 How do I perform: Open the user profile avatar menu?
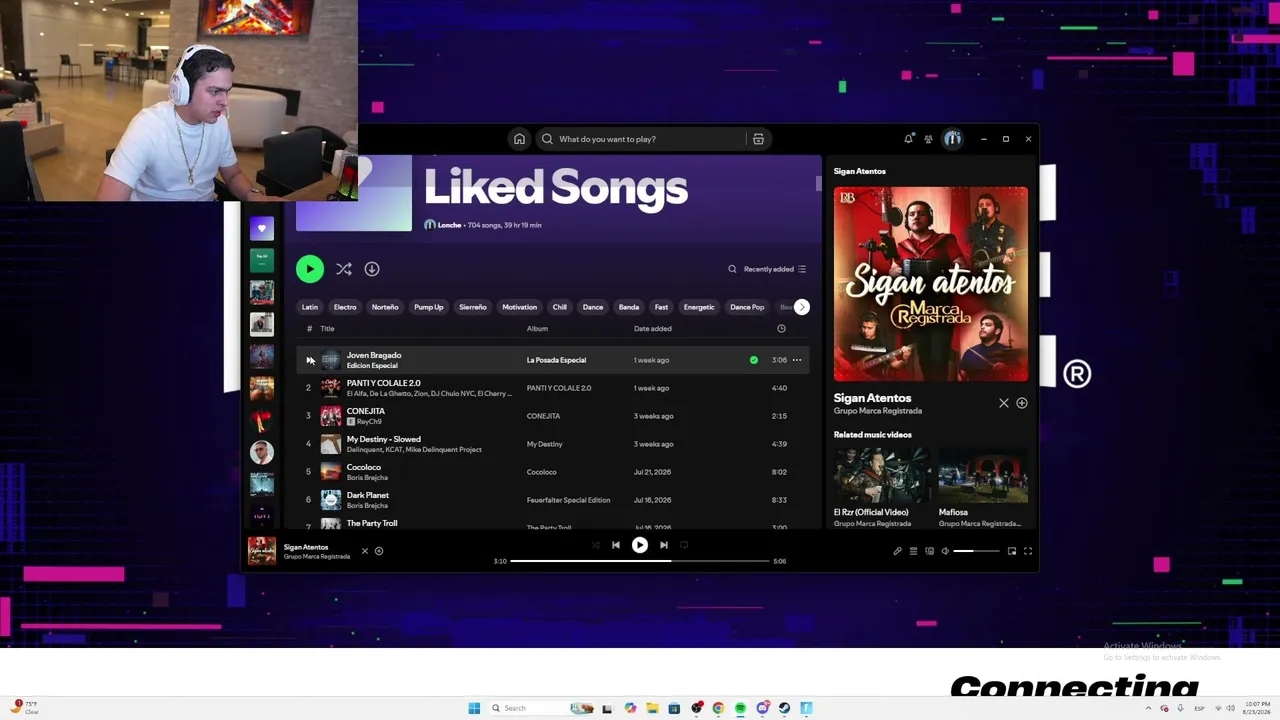tap(952, 139)
